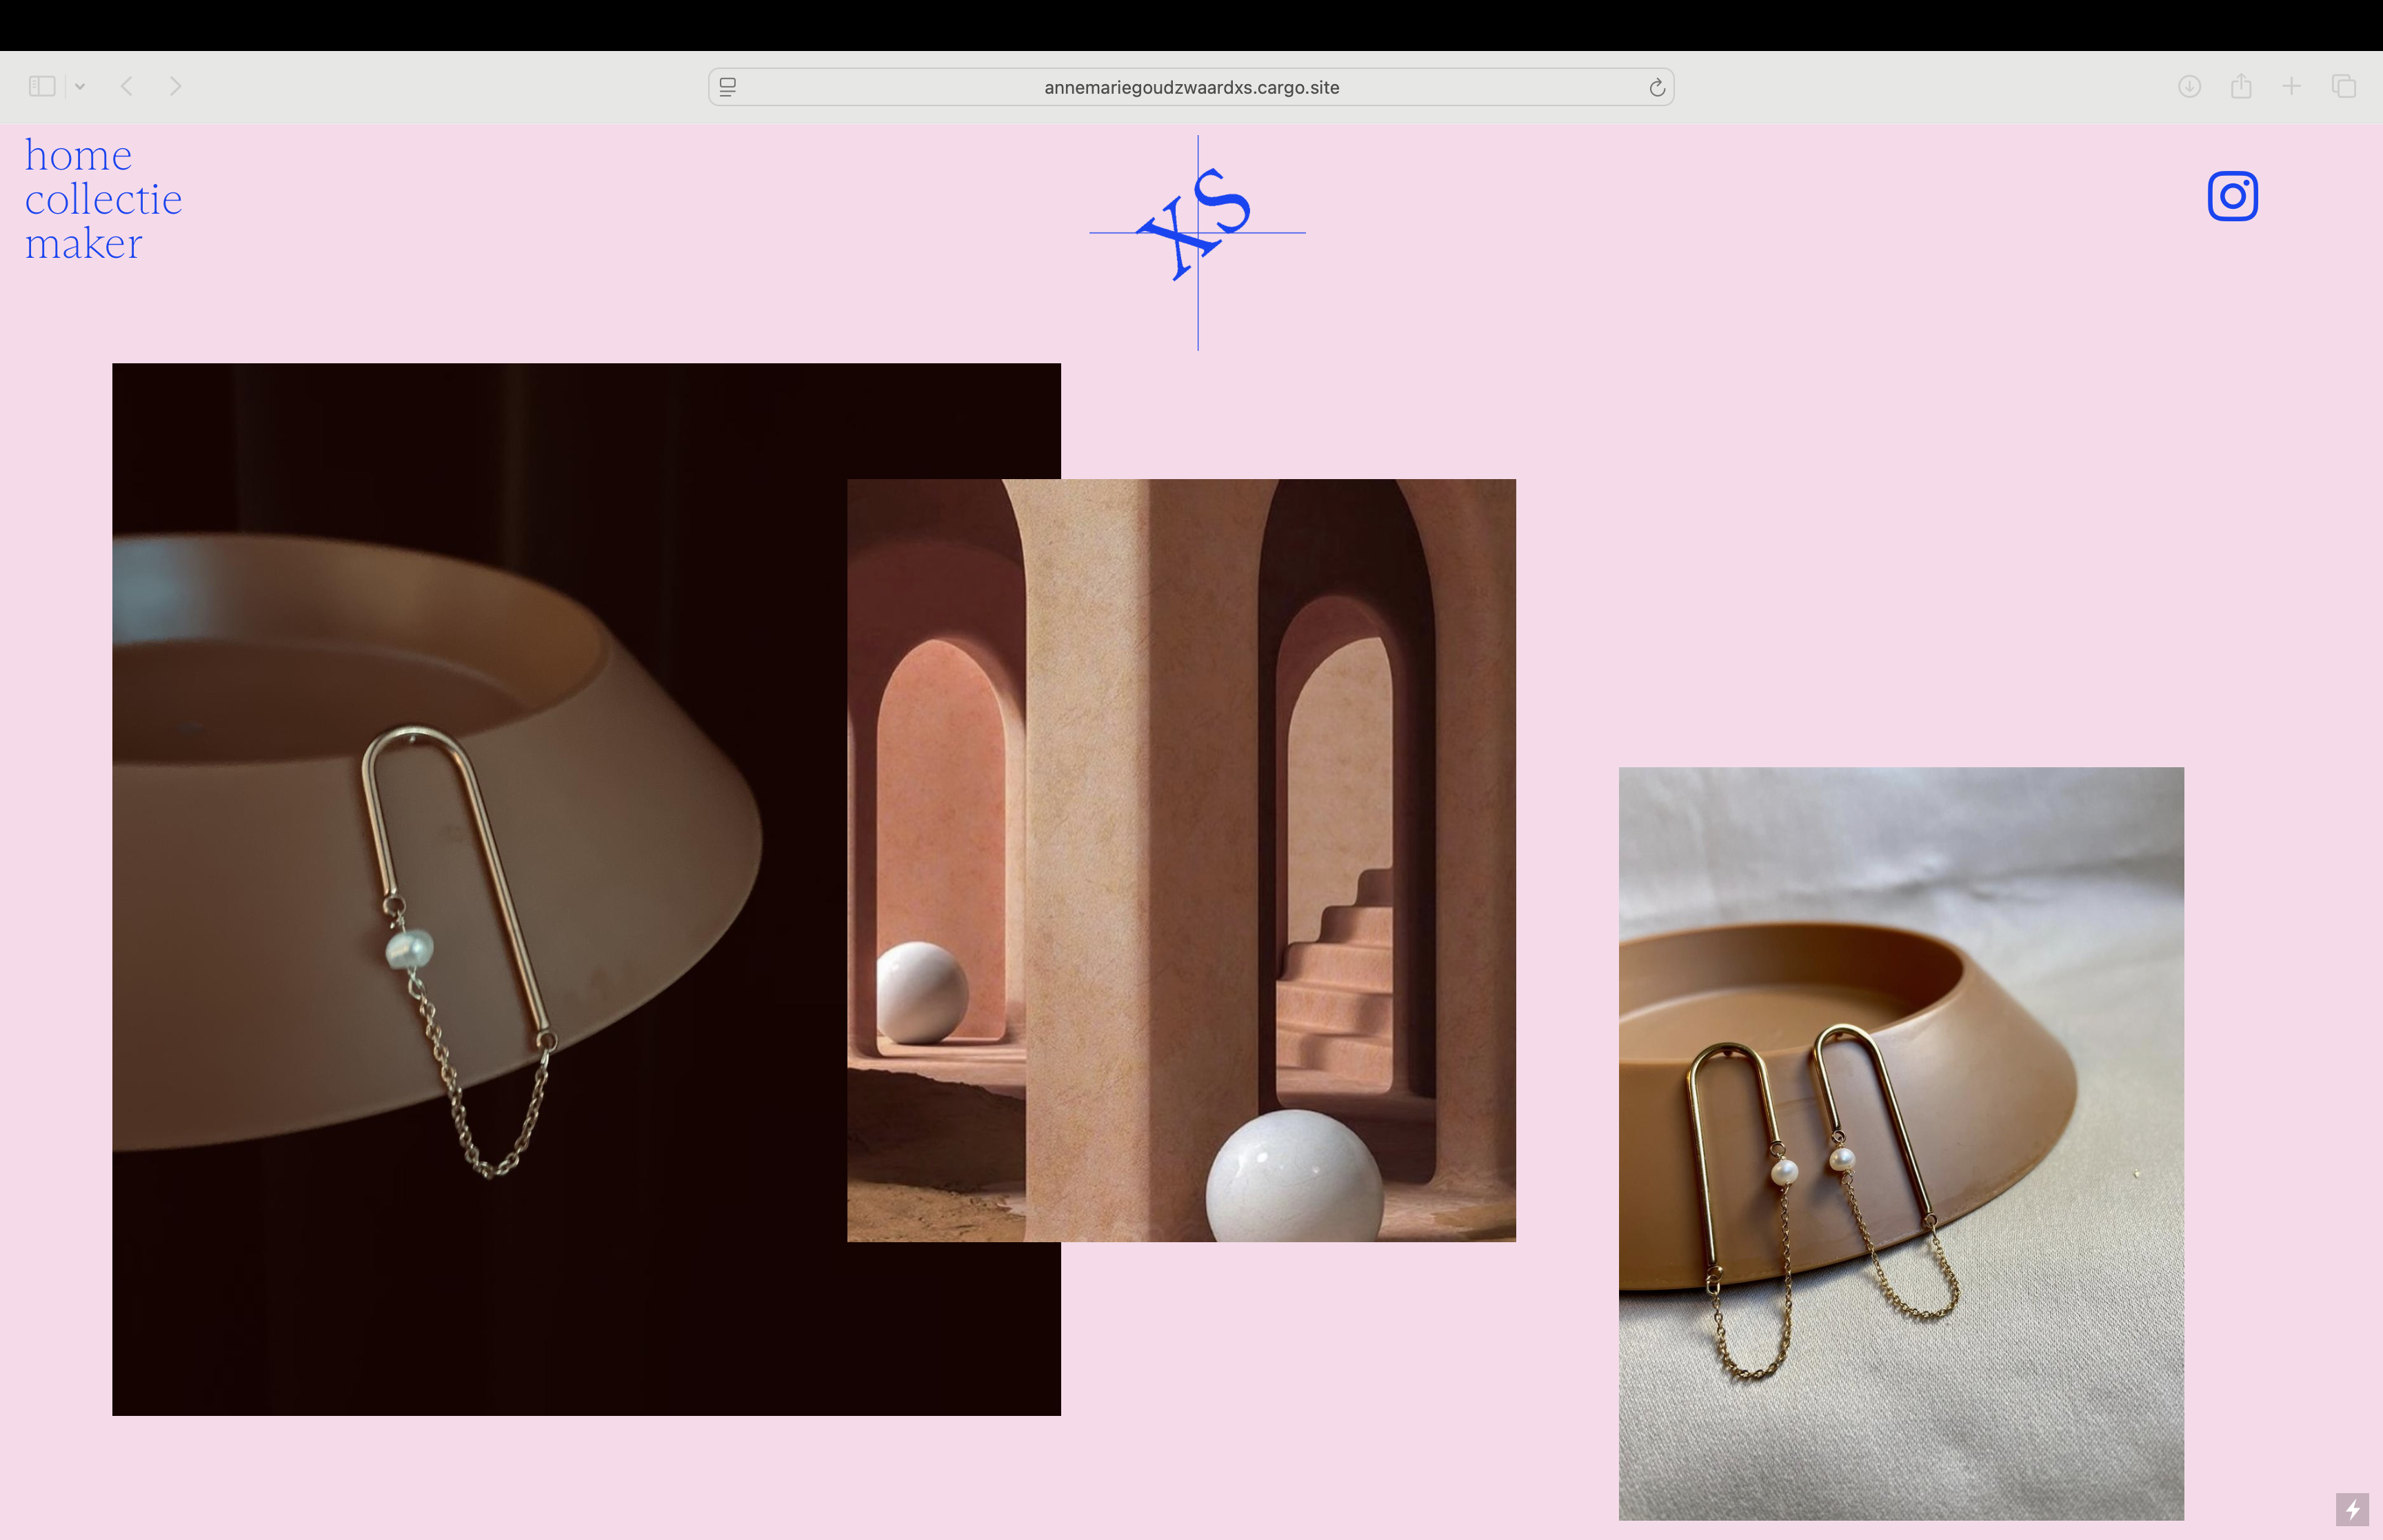Image resolution: width=2383 pixels, height=1540 pixels.
Task: Open the pair of earrings photo
Action: tap(1900, 1142)
